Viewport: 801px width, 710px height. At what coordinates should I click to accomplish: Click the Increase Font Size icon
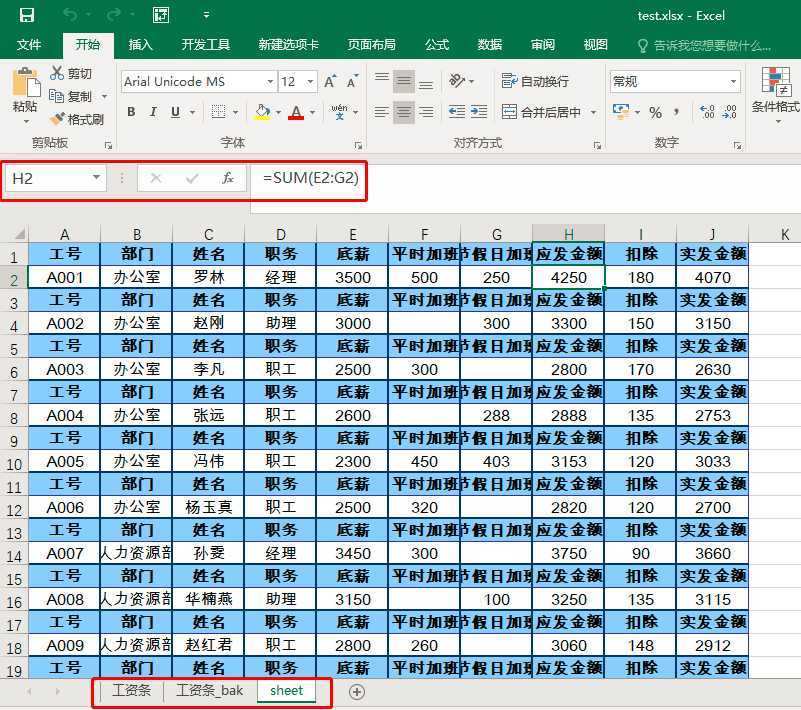[331, 81]
